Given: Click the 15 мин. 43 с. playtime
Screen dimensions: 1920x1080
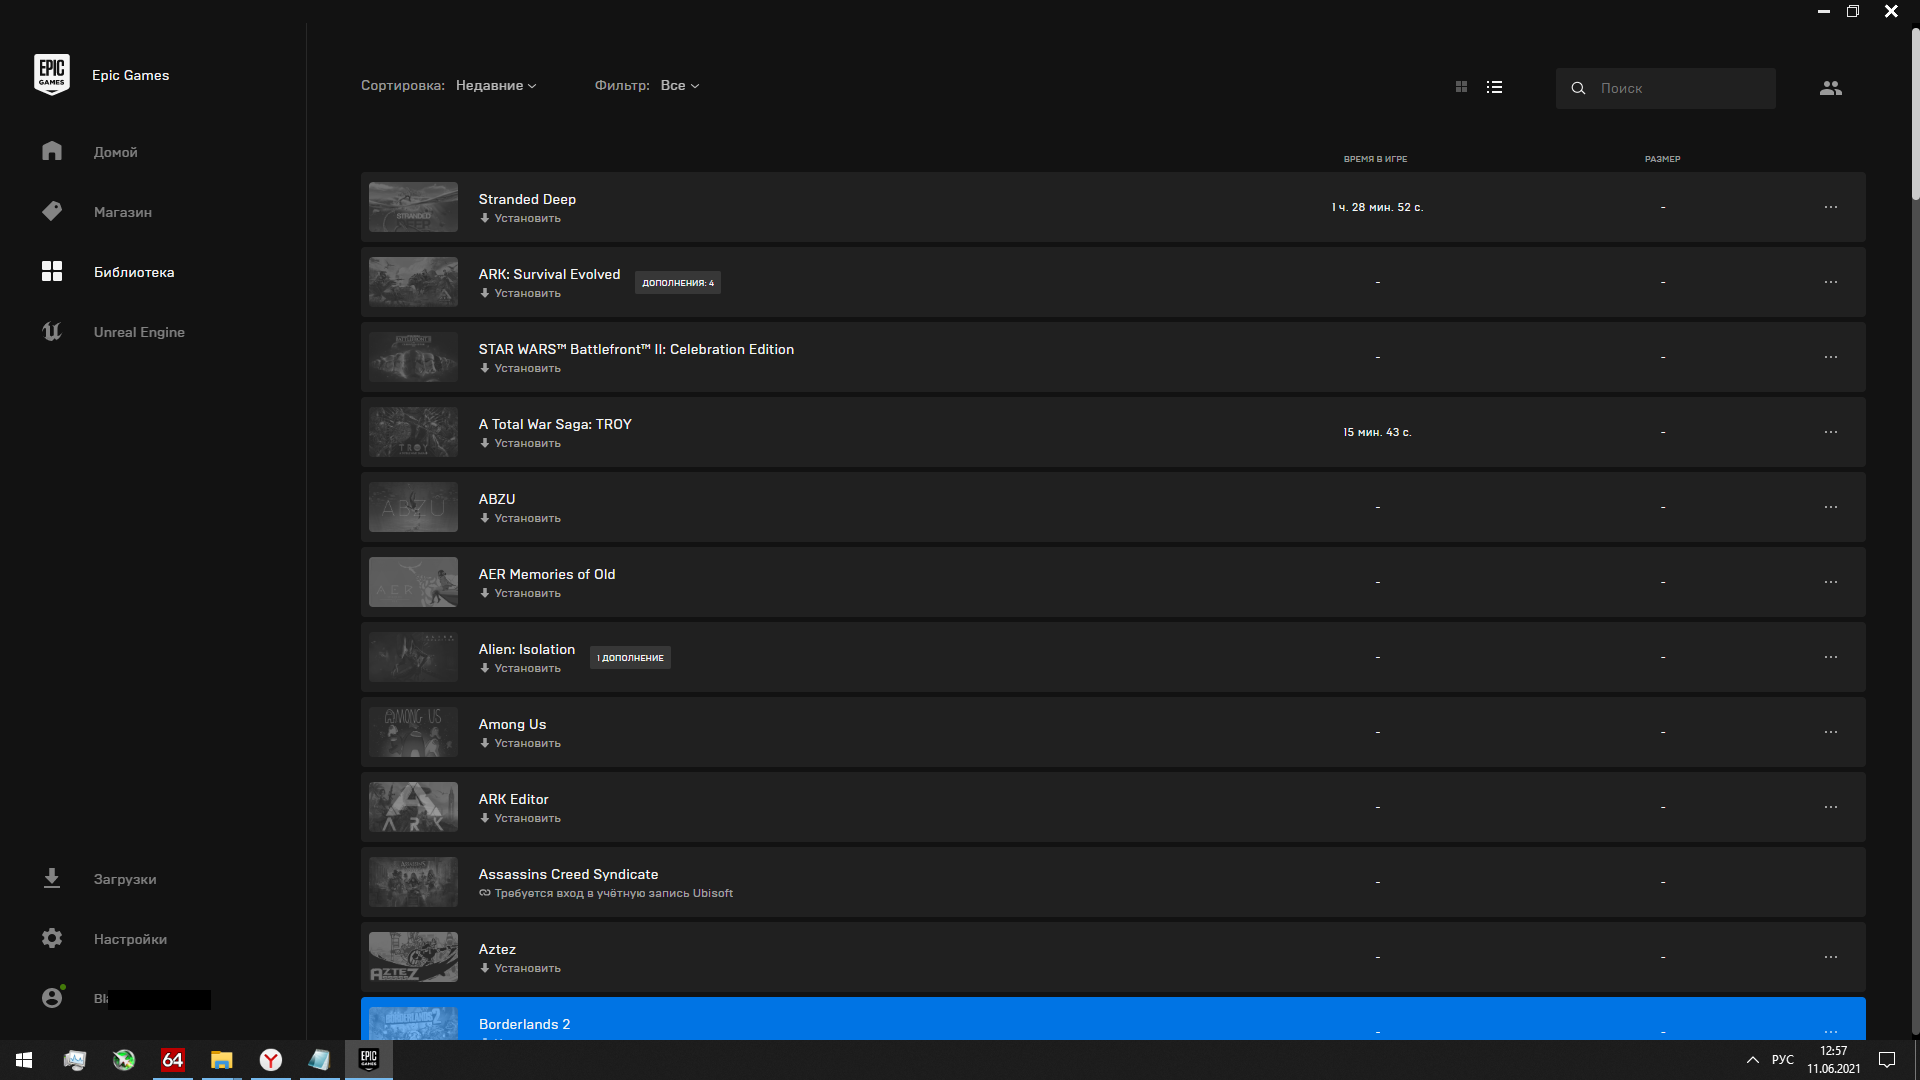Looking at the screenshot, I should pos(1376,432).
